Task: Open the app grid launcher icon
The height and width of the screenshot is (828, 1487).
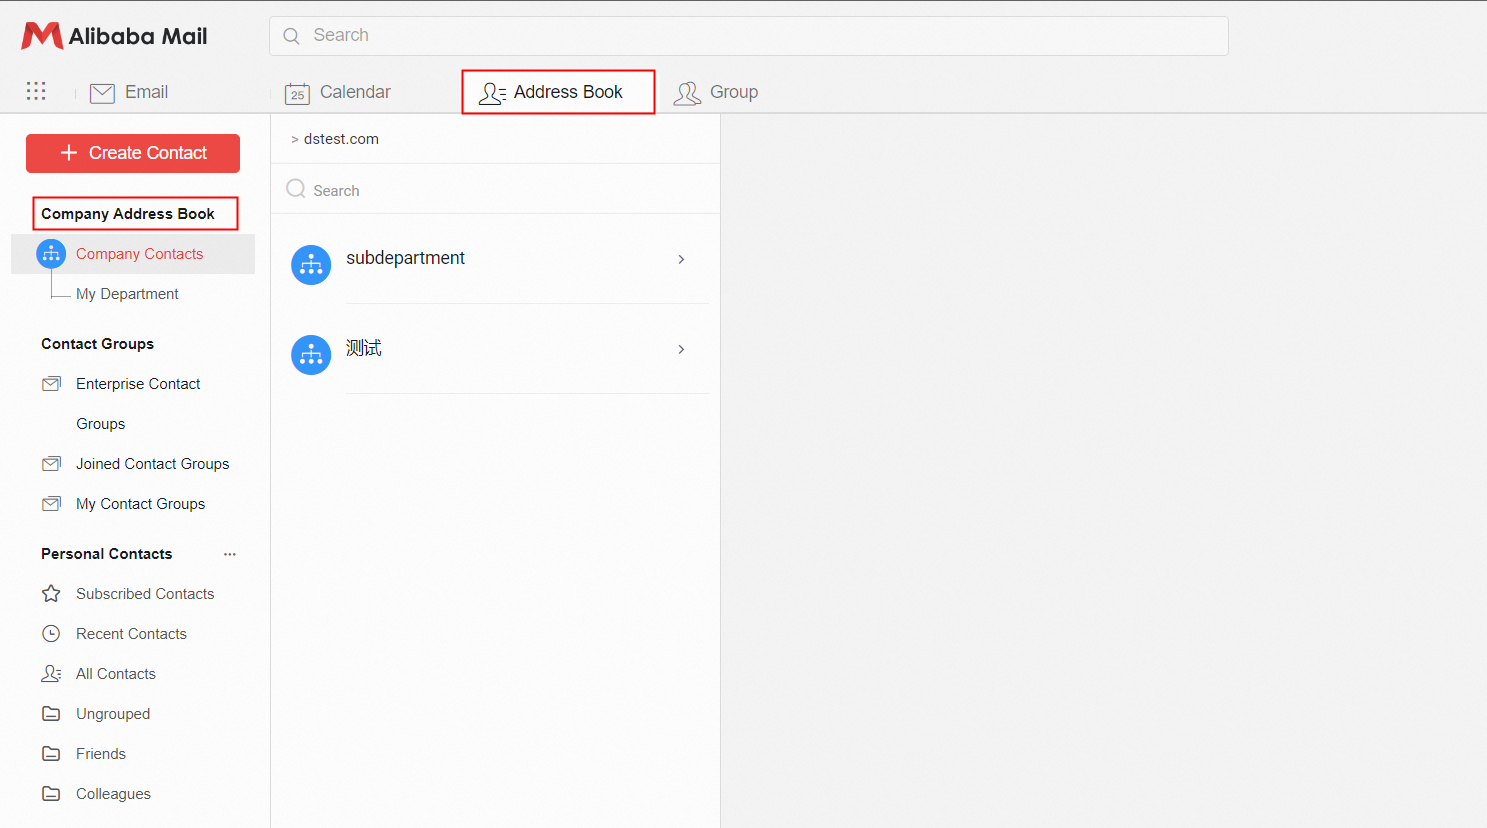Action: point(36,91)
